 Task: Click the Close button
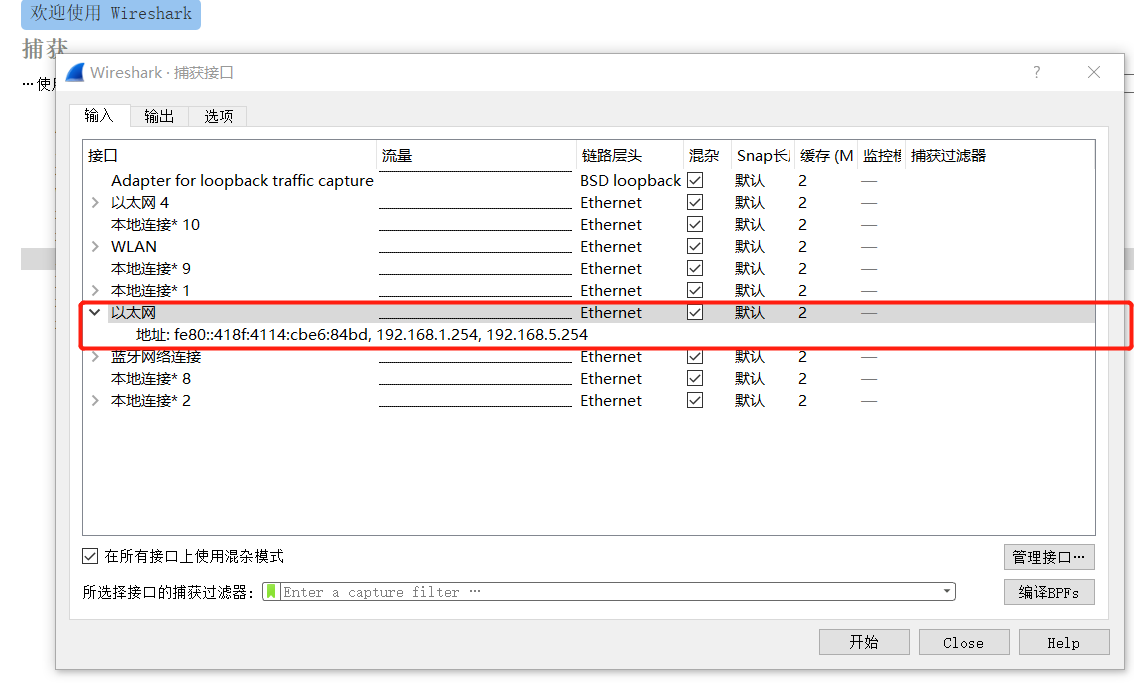coord(964,642)
